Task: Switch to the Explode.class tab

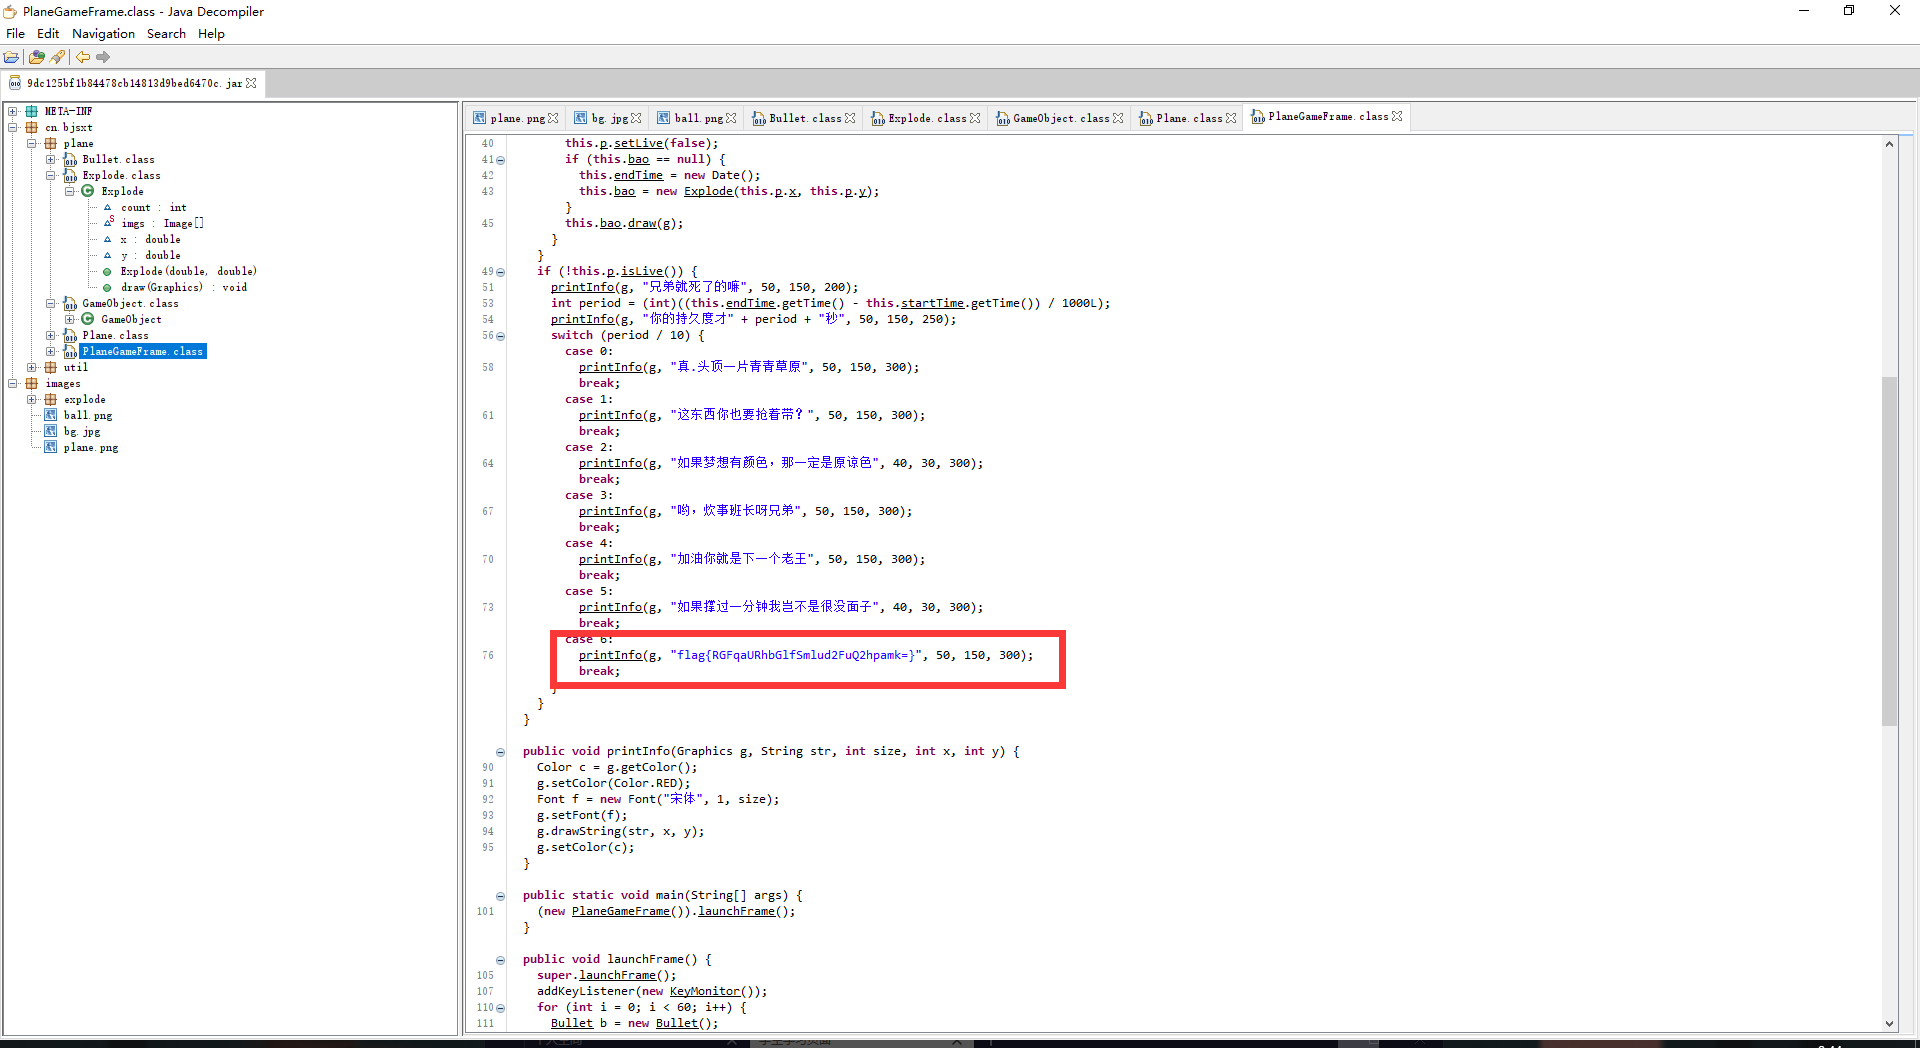Action: 927,118
